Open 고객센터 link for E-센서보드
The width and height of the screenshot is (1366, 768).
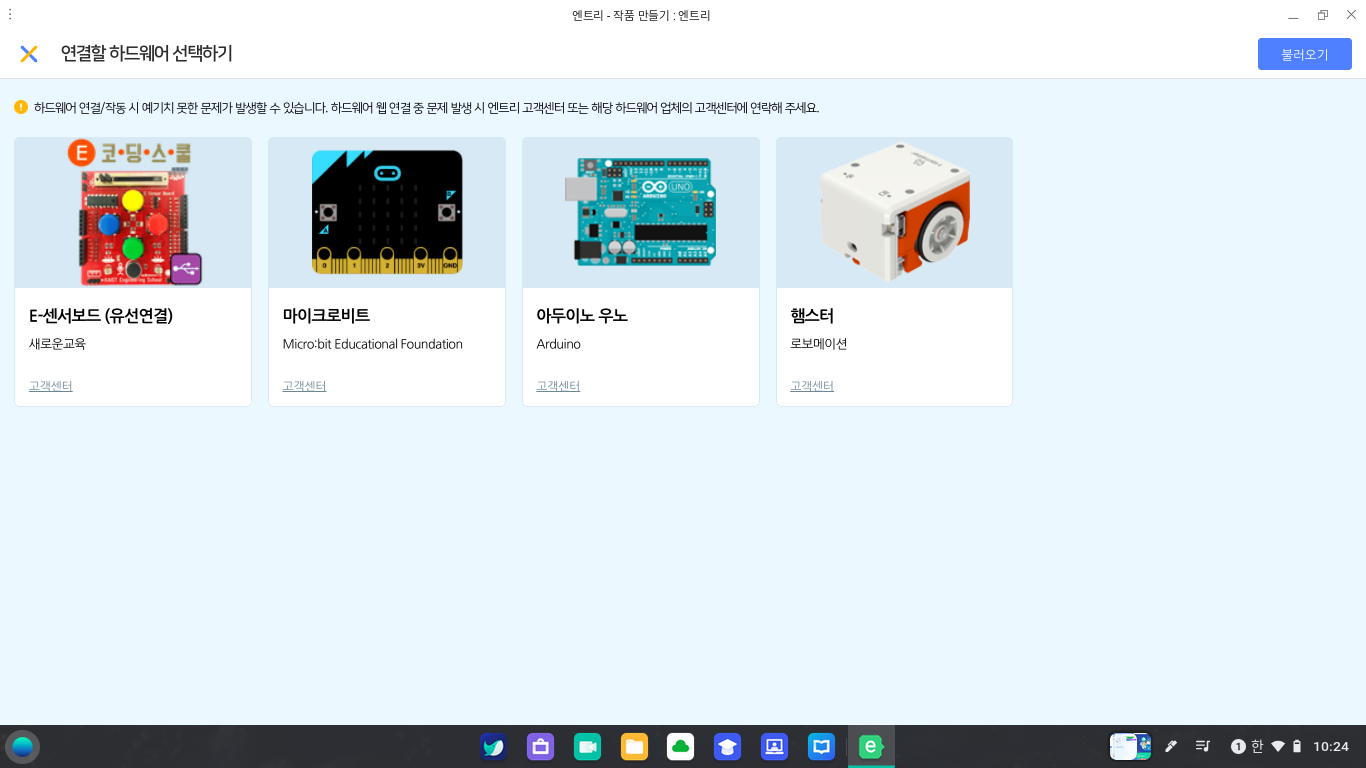51,386
